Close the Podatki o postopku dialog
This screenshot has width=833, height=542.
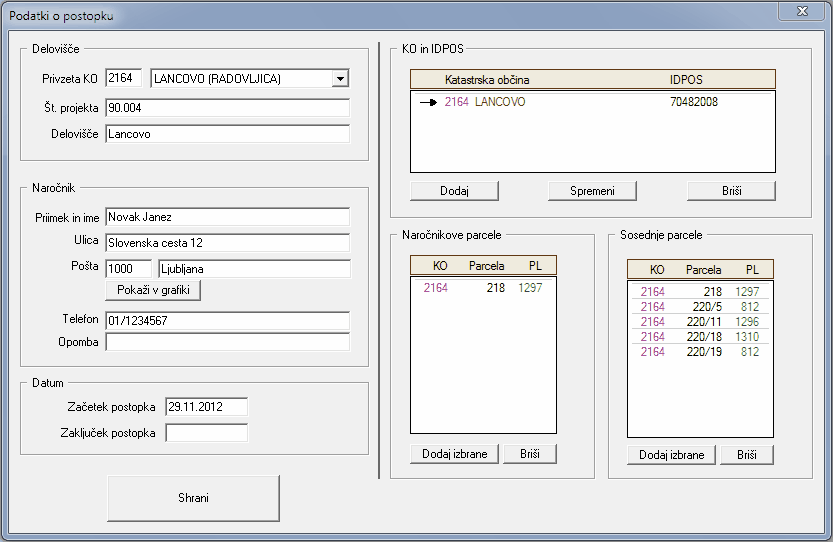pyautogui.click(x=801, y=12)
